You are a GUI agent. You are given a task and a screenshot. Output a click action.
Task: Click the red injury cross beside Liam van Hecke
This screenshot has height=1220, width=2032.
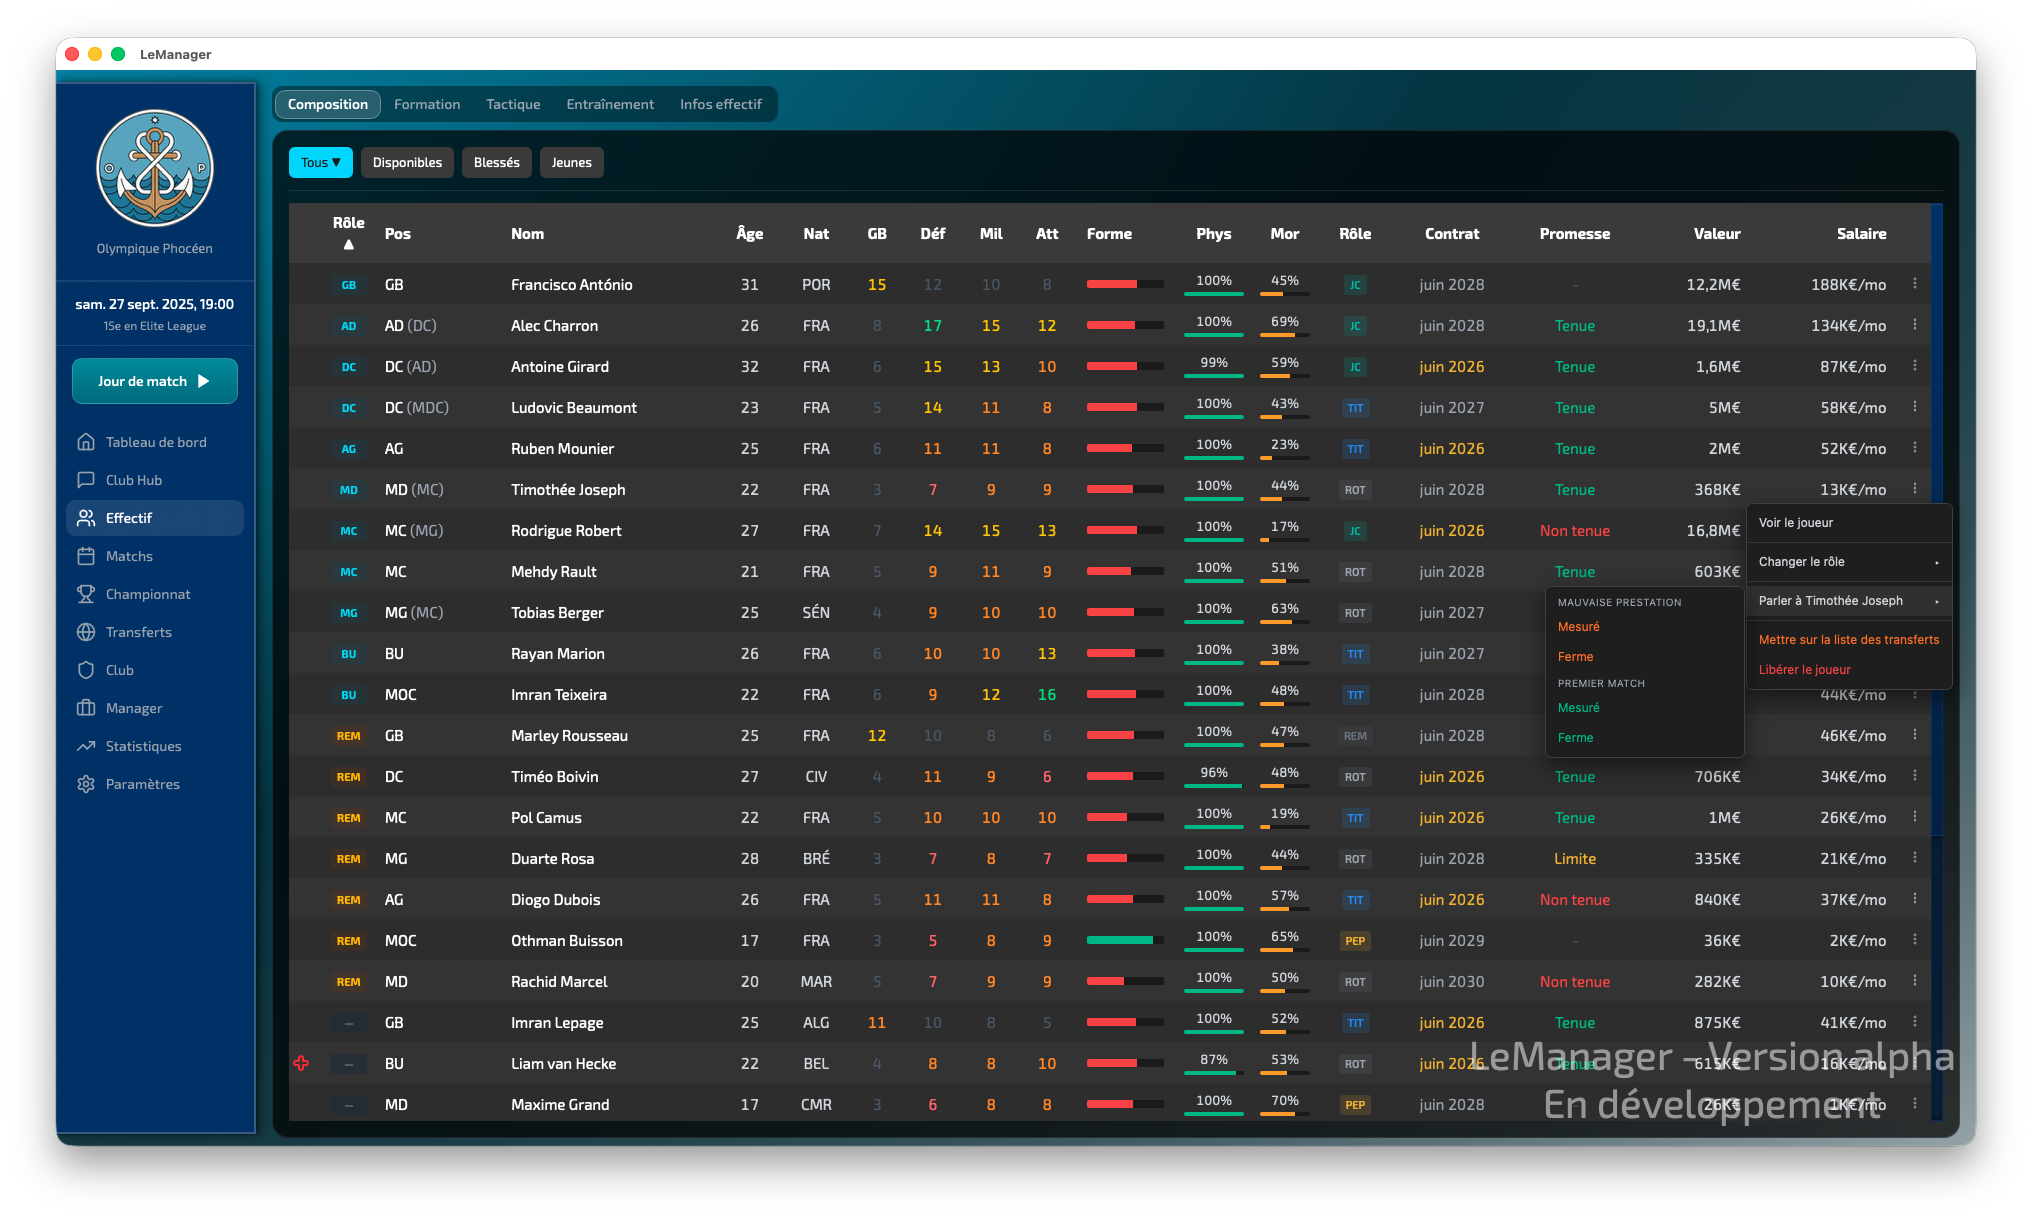(301, 1063)
